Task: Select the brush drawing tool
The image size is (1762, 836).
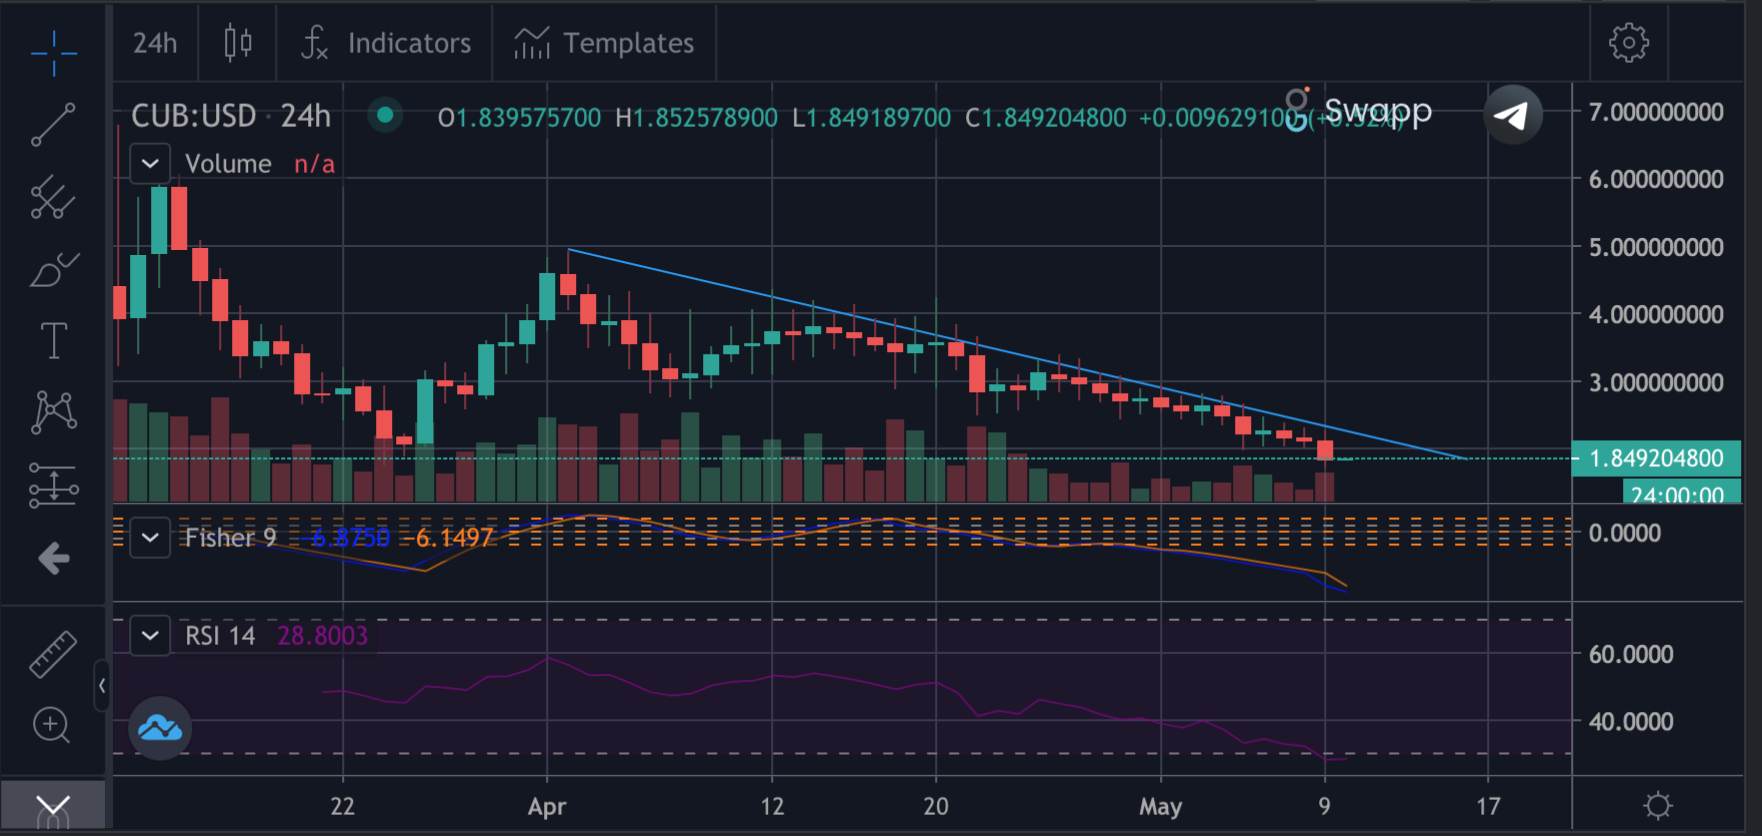Action: click(55, 269)
